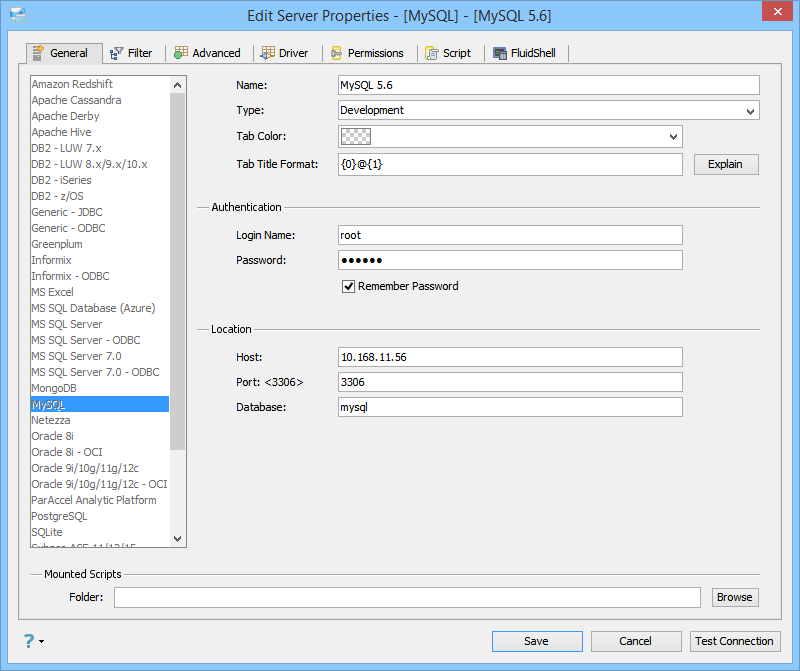This screenshot has height=671, width=800.
Task: Click the General tab icon
Action: pos(38,53)
